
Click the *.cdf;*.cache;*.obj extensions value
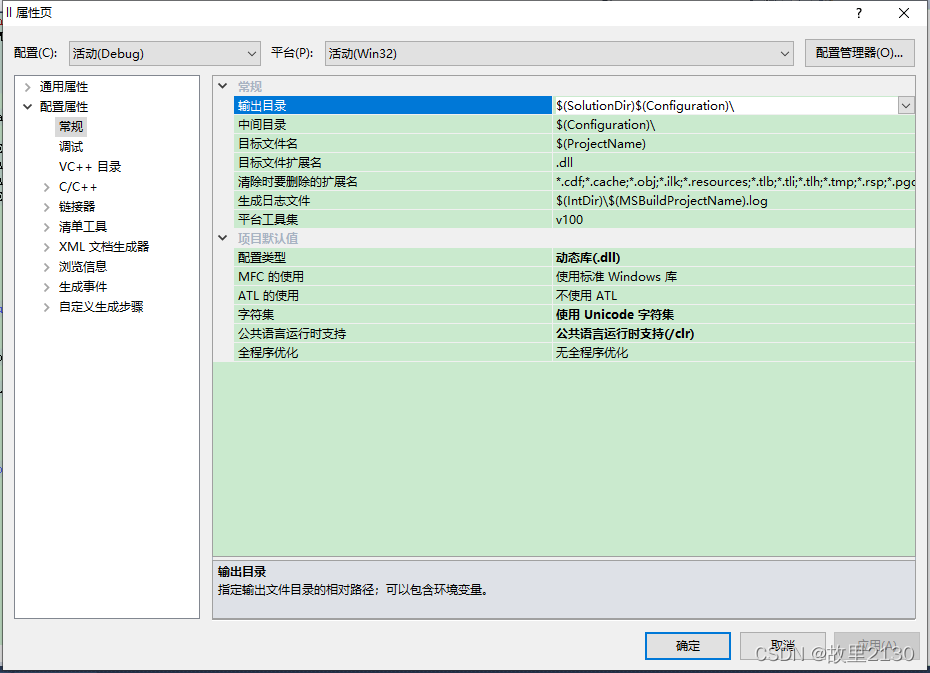click(x=734, y=181)
